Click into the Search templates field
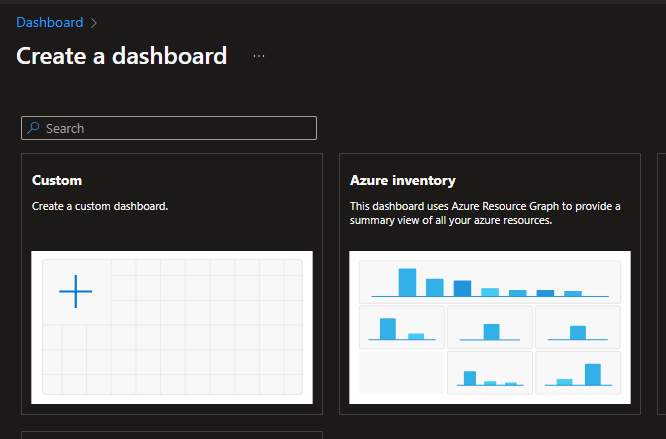The width and height of the screenshot is (666, 439). click(x=169, y=128)
